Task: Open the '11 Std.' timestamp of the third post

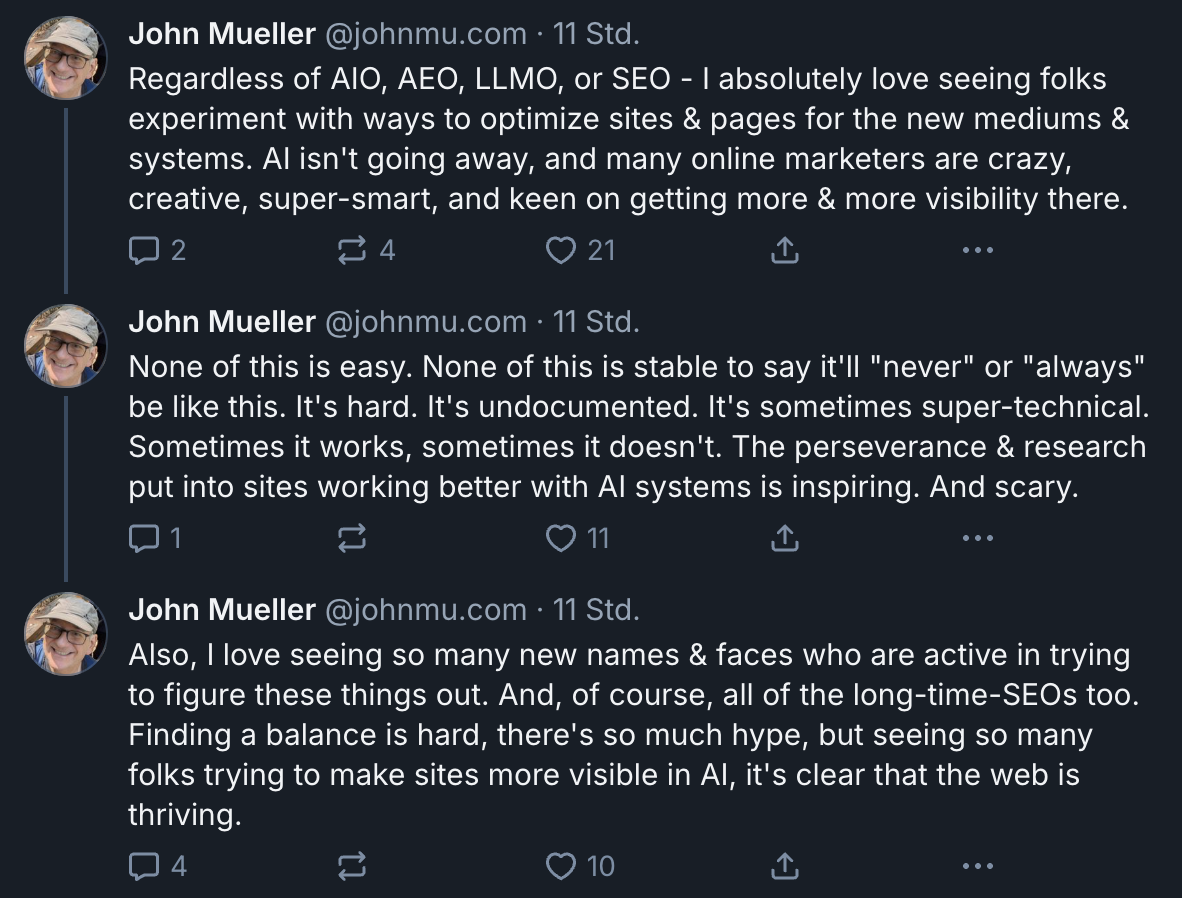Action: tap(596, 610)
